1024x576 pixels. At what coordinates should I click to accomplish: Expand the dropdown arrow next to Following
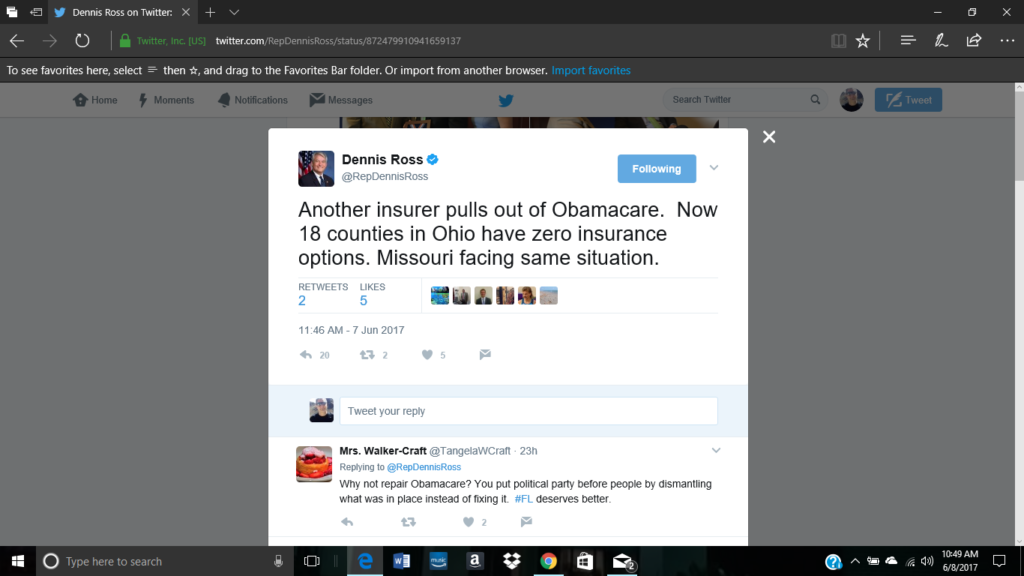click(714, 168)
